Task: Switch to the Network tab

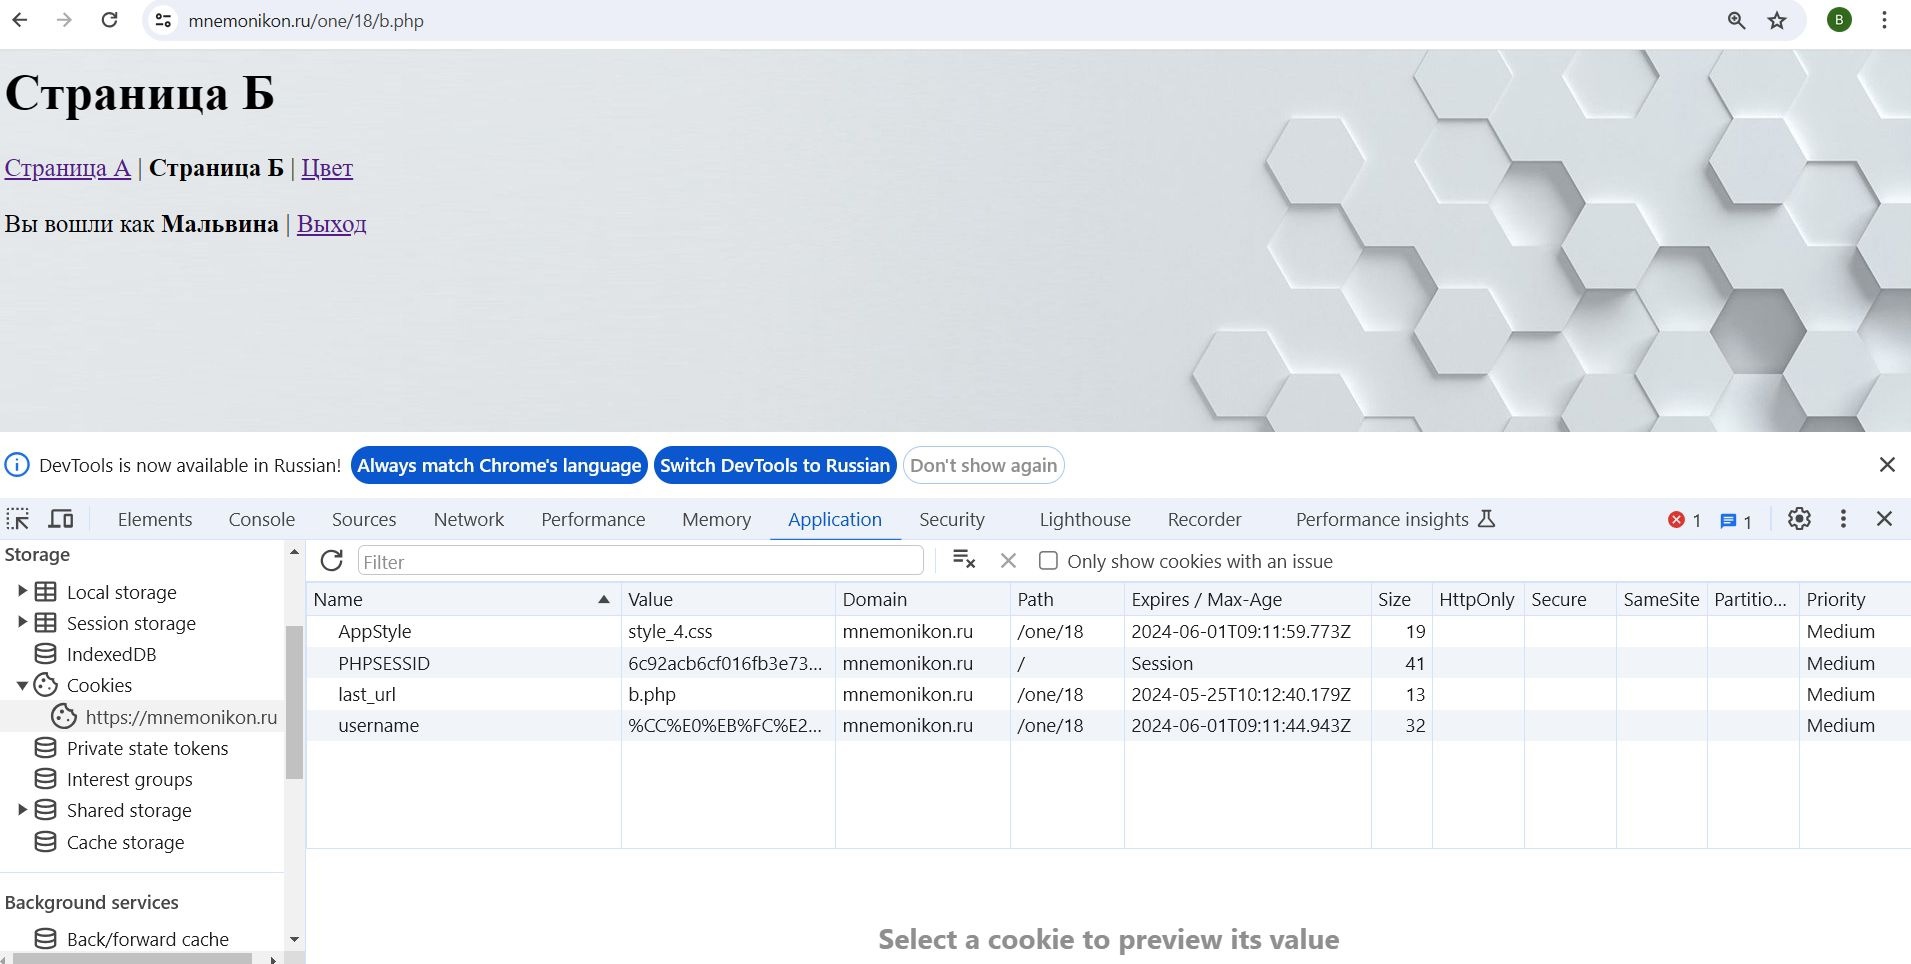Action: point(468,520)
